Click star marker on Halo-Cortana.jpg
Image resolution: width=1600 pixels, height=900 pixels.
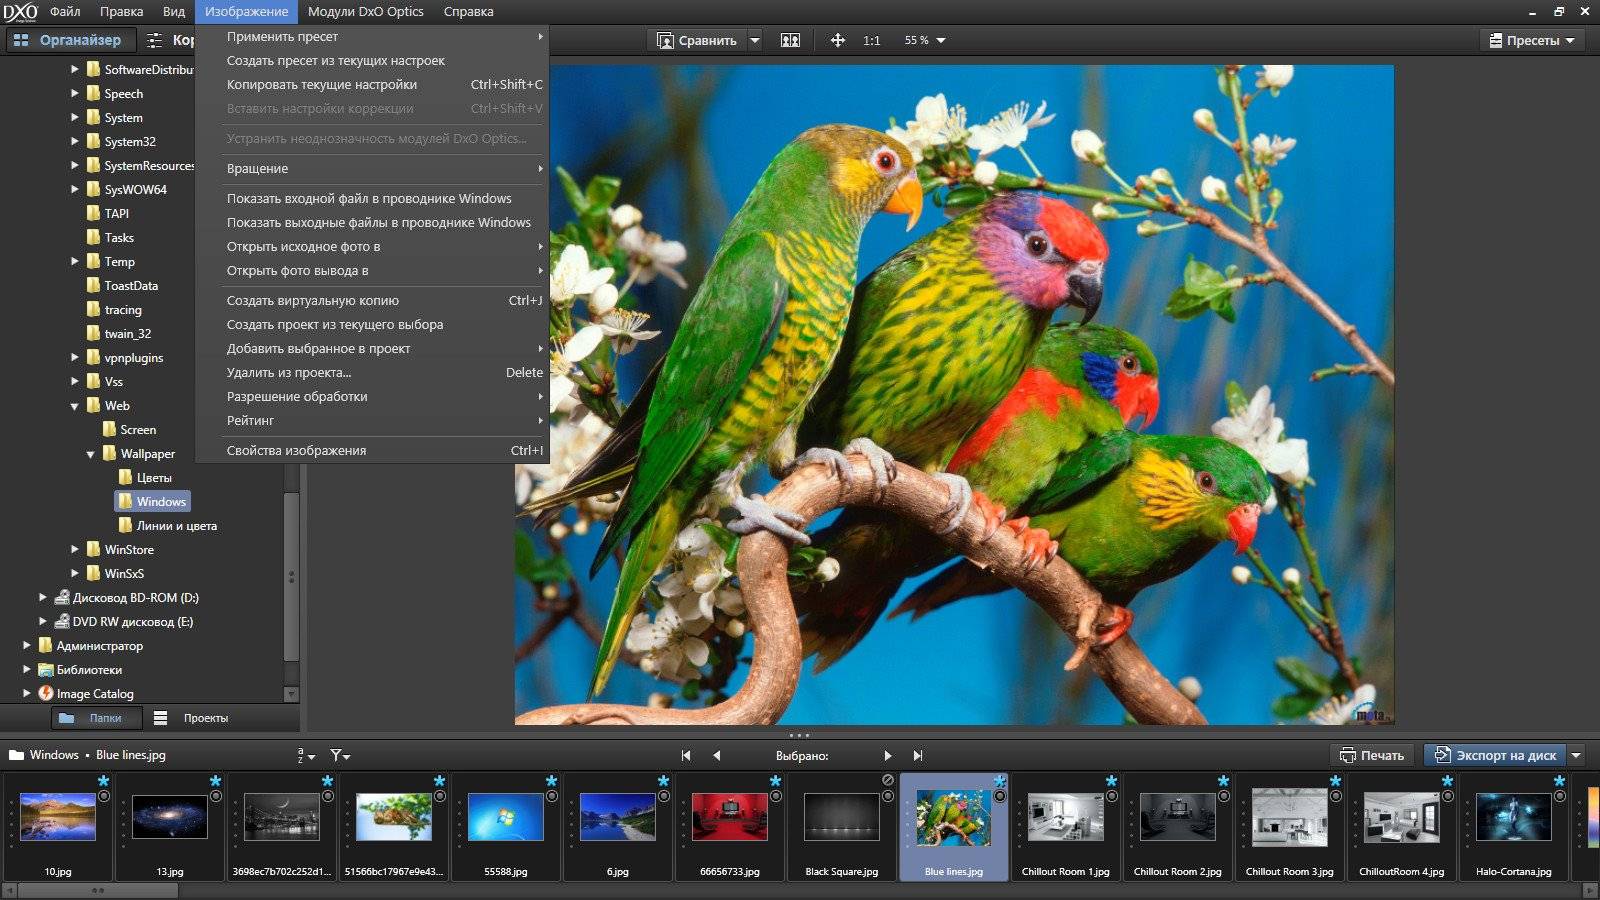1559,781
